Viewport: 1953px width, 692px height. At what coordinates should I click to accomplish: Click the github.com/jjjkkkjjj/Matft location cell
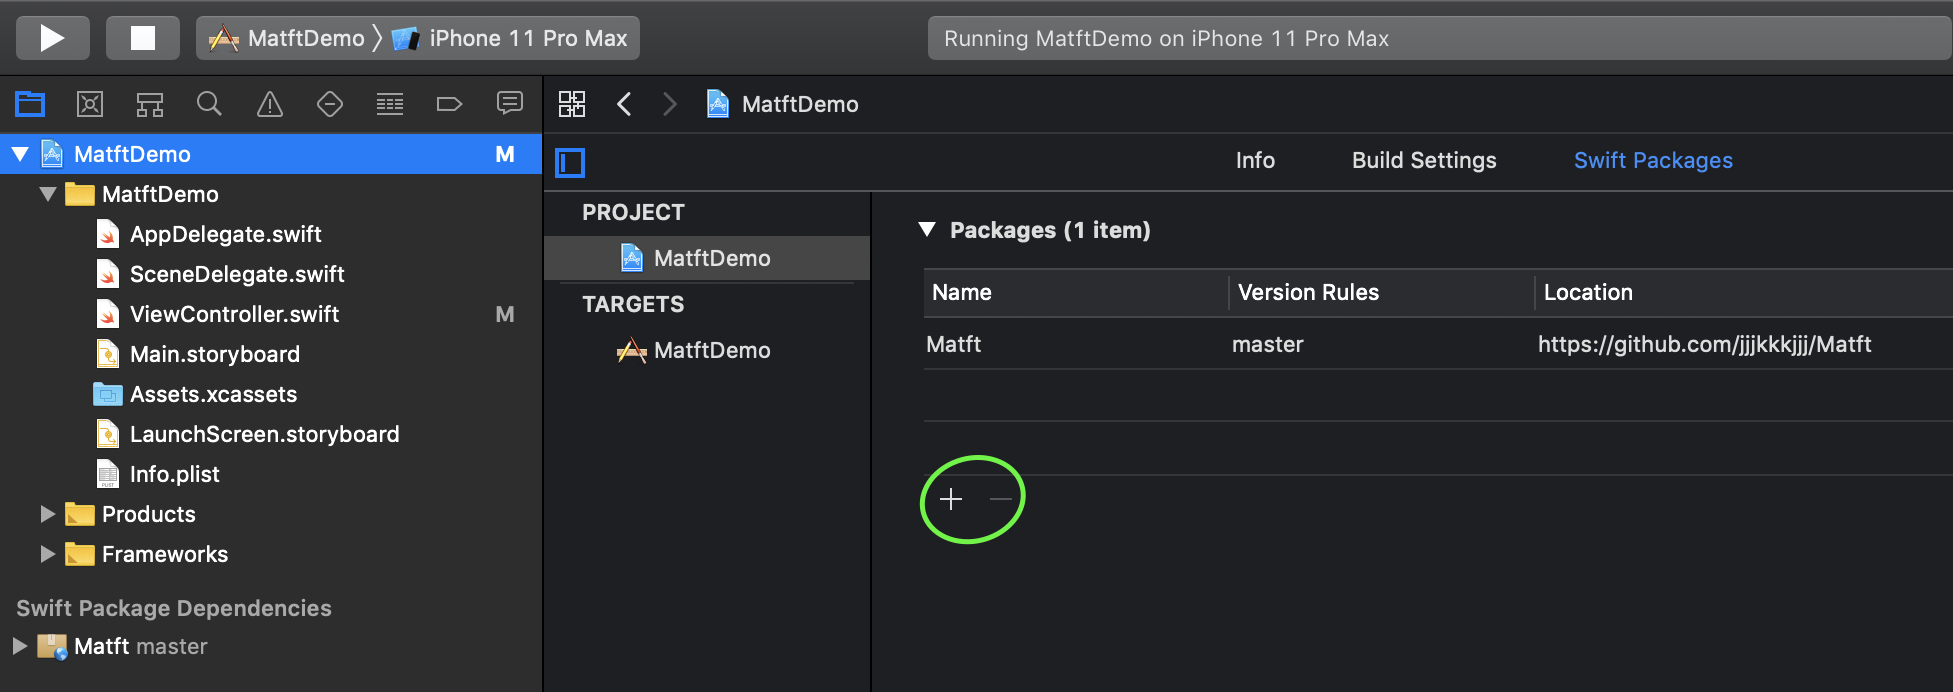tap(1743, 344)
